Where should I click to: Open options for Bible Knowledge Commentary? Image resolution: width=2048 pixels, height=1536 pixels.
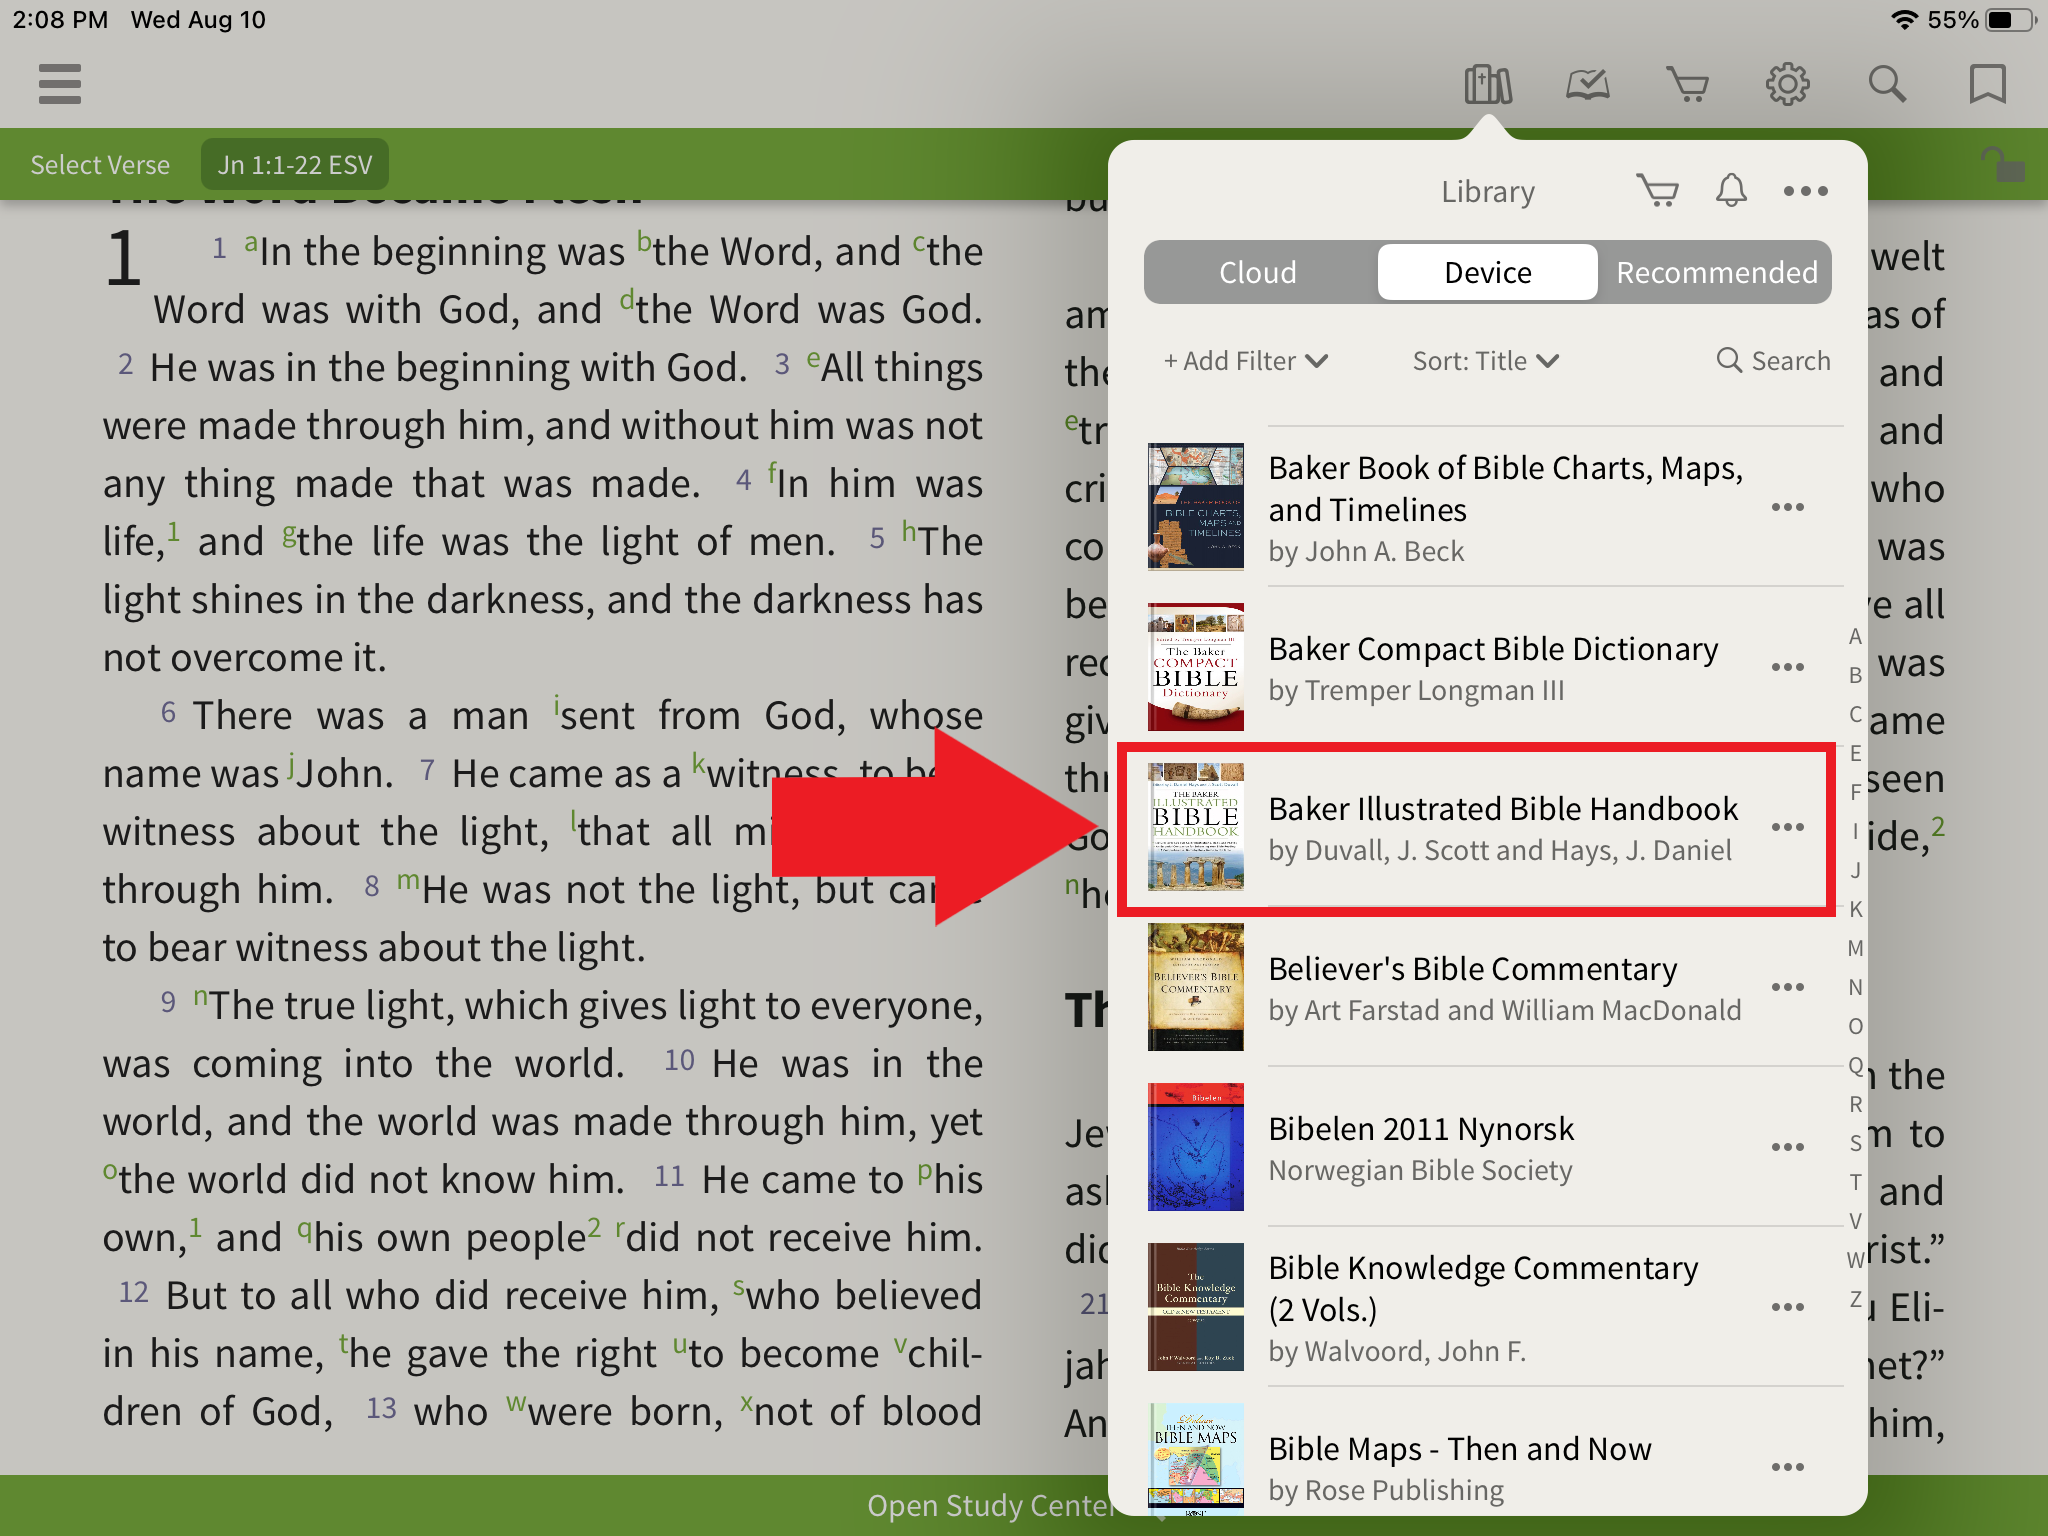(x=1788, y=1307)
